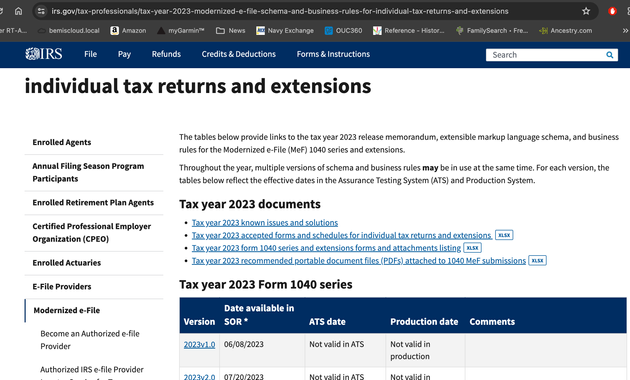630x380 pixels.
Task: Click the Tax year 2023 documents heading
Action: tap(250, 204)
